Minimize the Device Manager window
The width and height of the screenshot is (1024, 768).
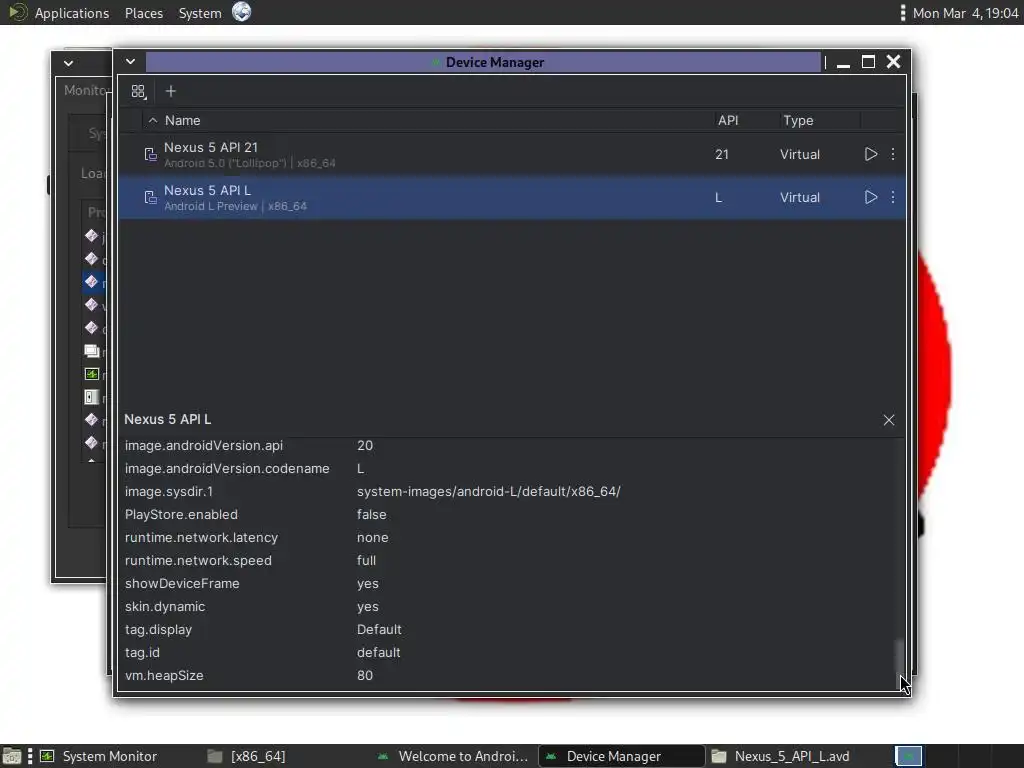[x=843, y=63]
